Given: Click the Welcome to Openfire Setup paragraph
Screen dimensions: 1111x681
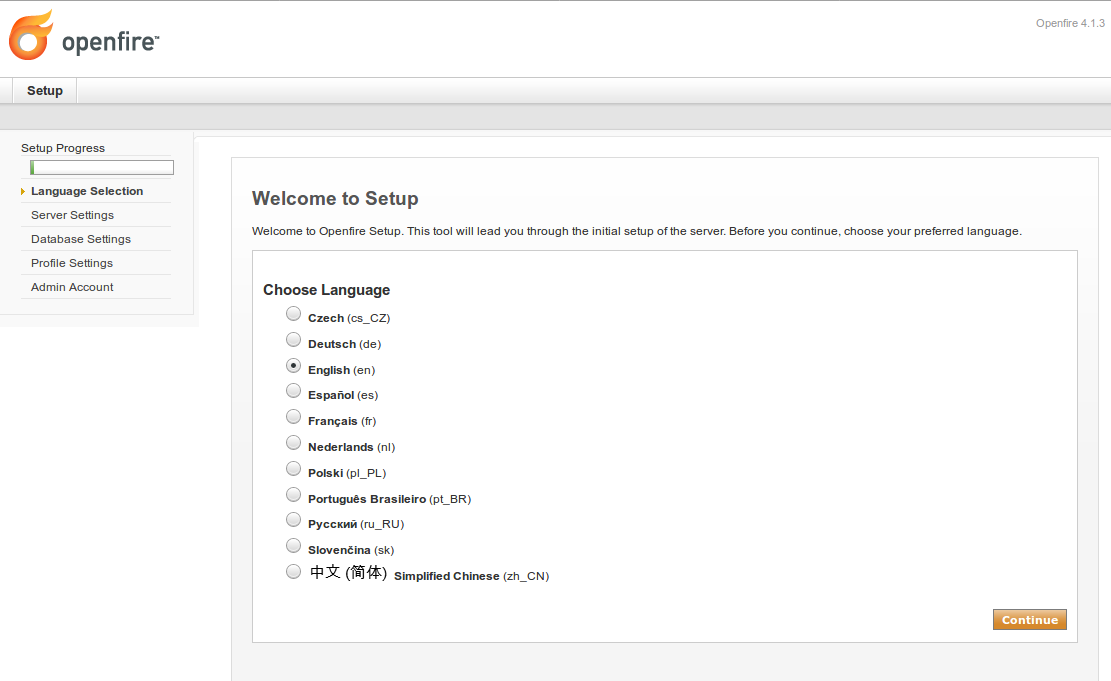Looking at the screenshot, I should coord(637,232).
